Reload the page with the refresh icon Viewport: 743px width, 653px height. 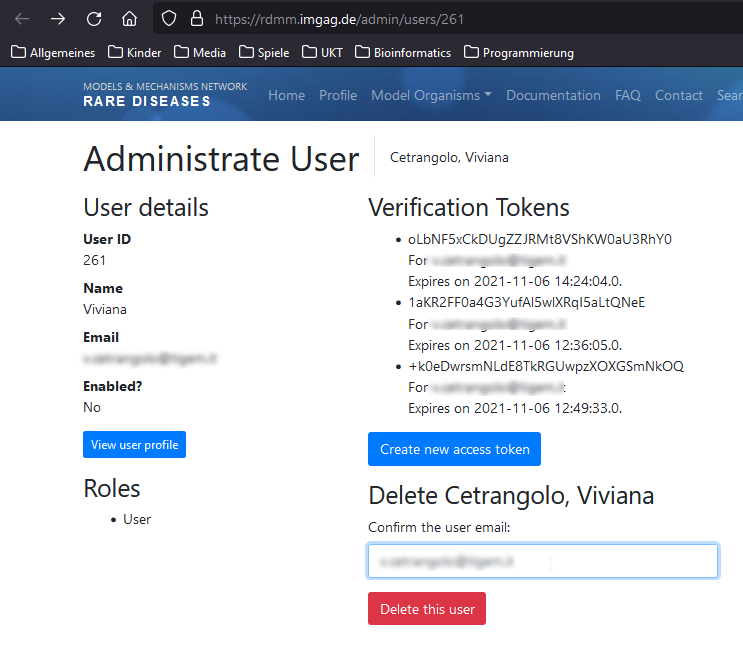[94, 19]
